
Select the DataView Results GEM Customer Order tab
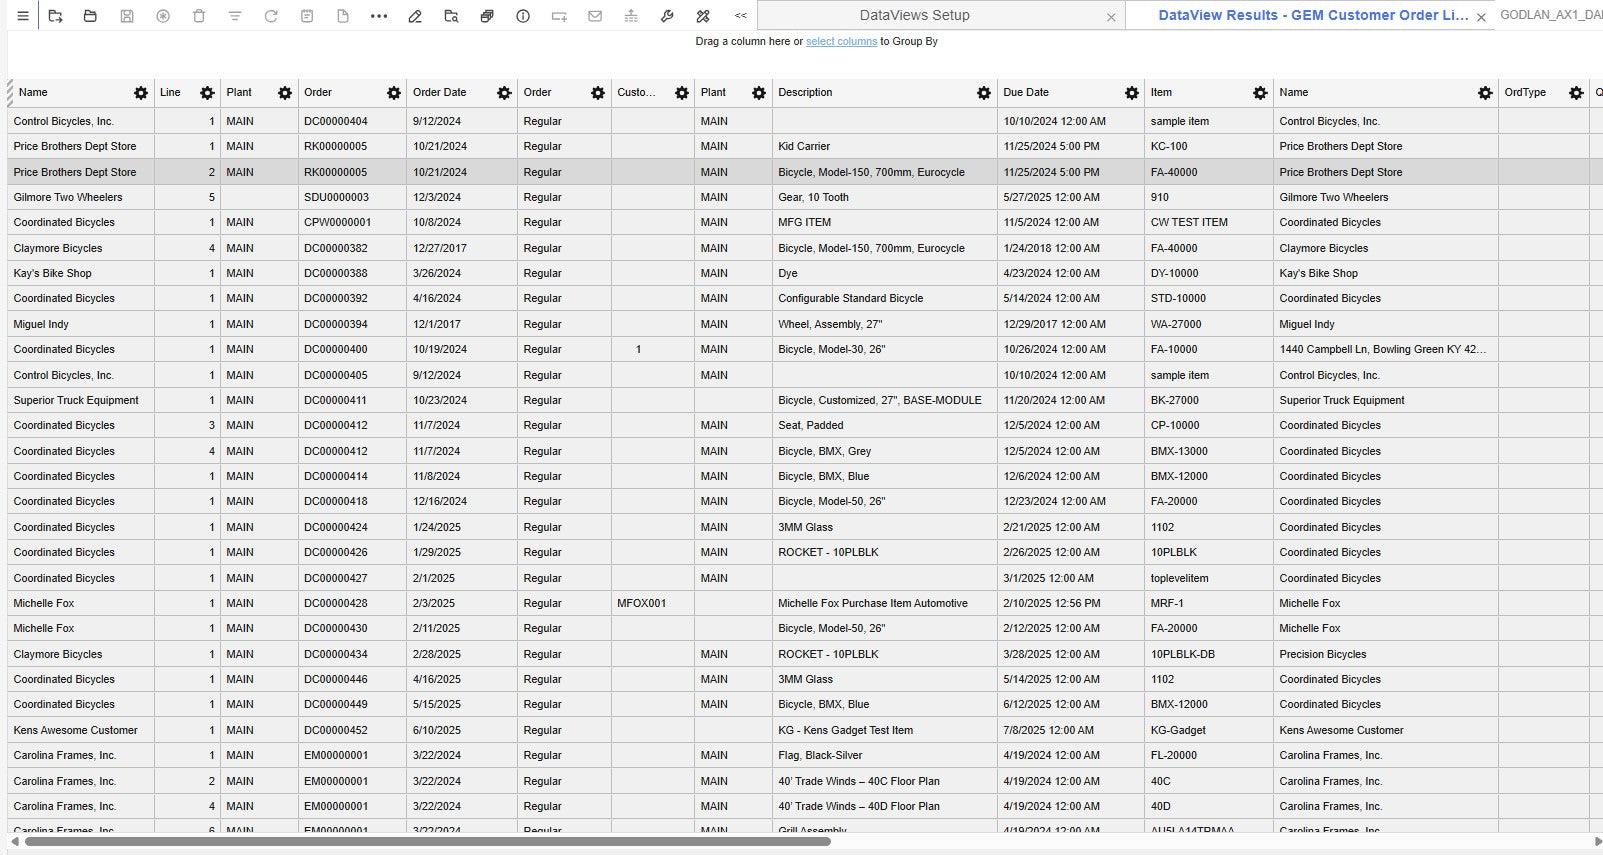[1312, 16]
